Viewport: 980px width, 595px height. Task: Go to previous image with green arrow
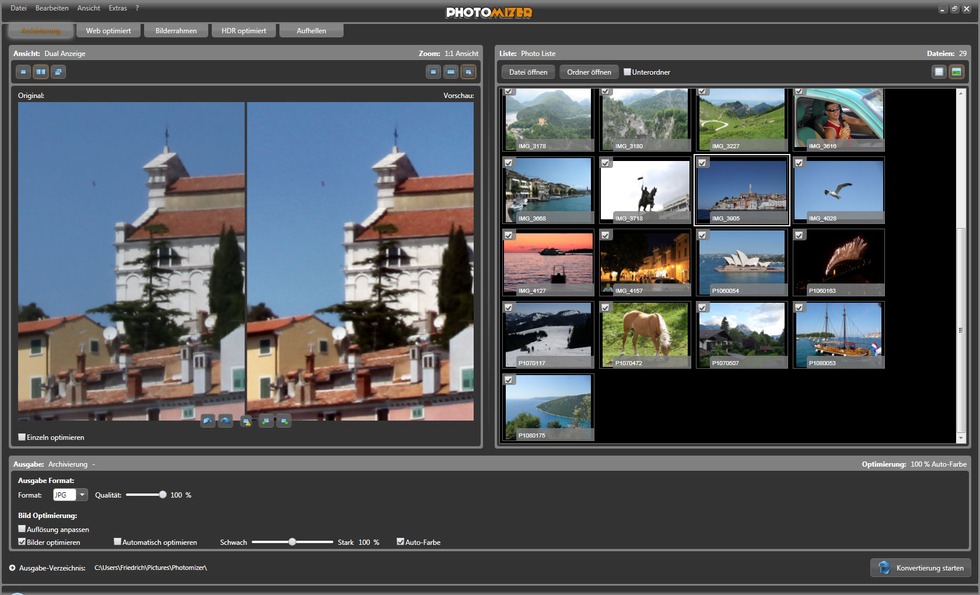pos(265,421)
